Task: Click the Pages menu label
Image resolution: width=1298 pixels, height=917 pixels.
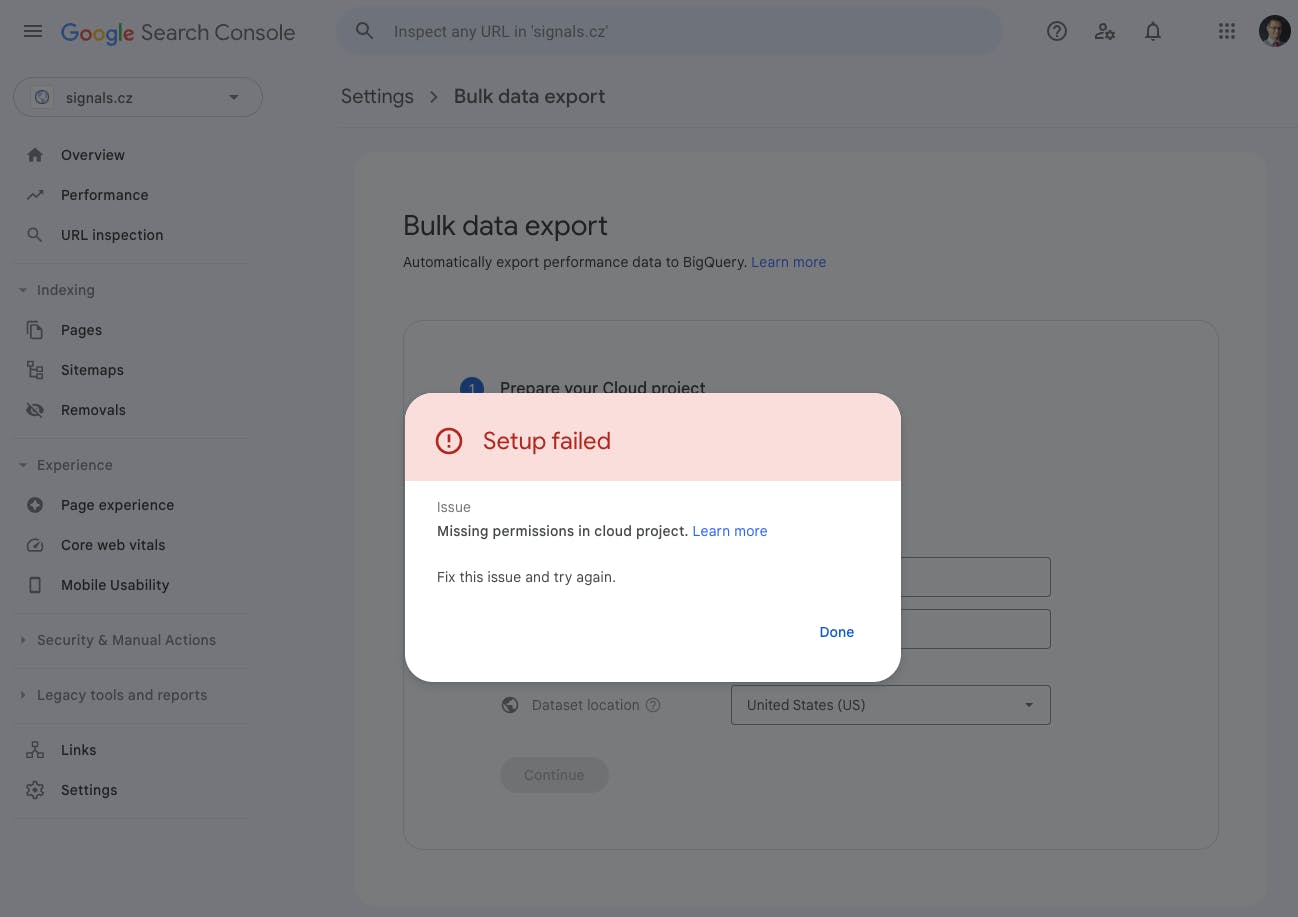Action: (x=81, y=330)
